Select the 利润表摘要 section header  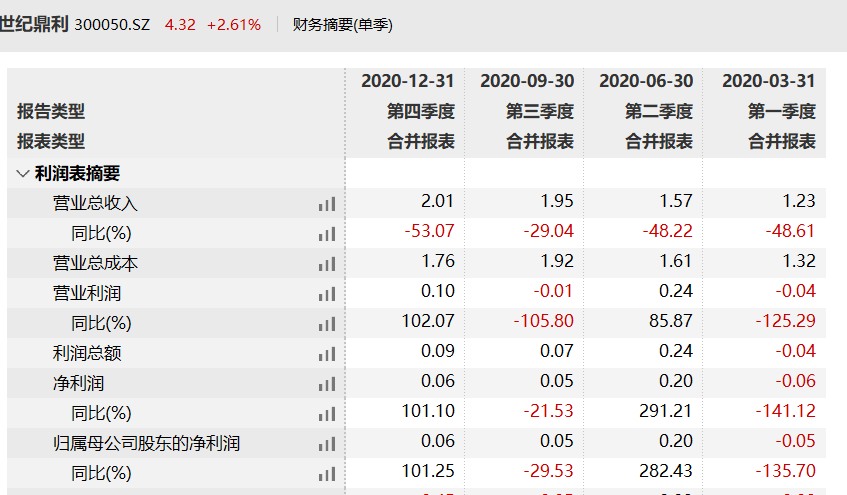pos(77,173)
